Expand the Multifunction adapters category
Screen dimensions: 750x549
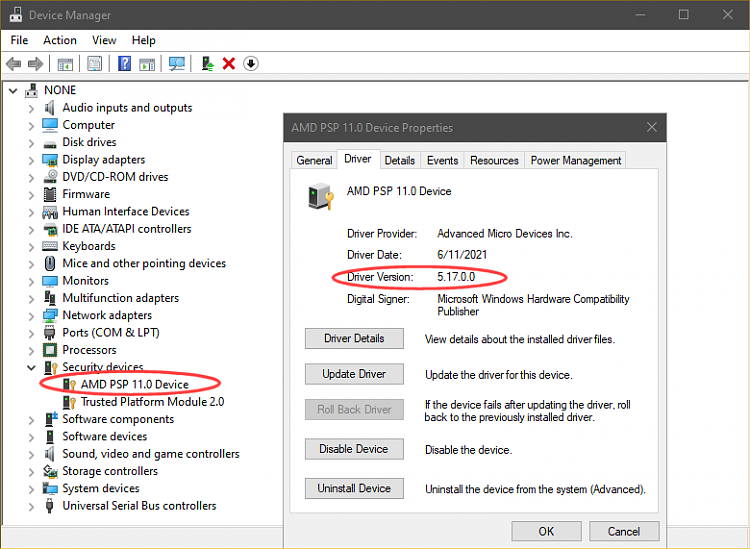[32, 298]
